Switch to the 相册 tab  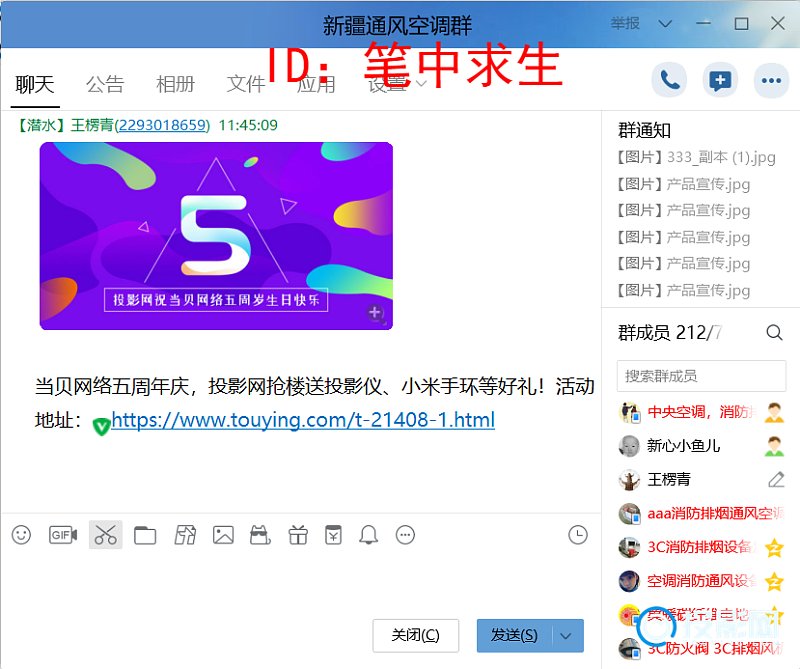click(x=175, y=84)
